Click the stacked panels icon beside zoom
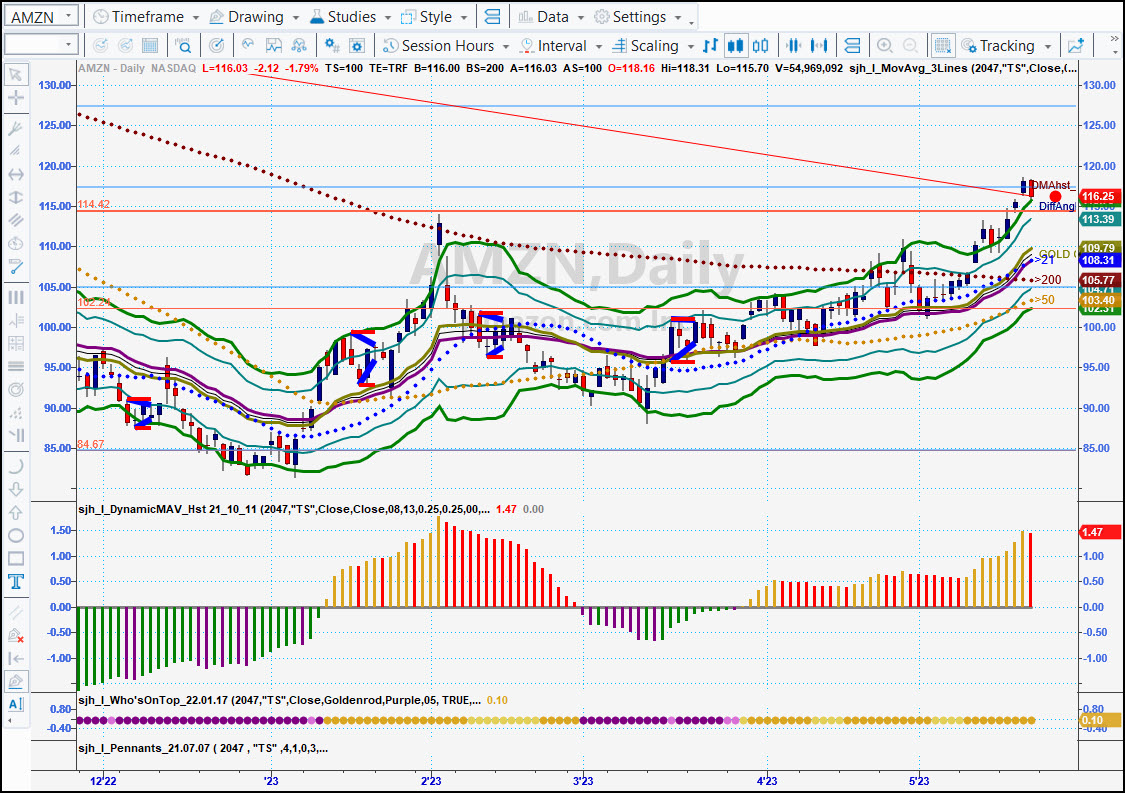This screenshot has height=793, width=1125. pos(852,46)
